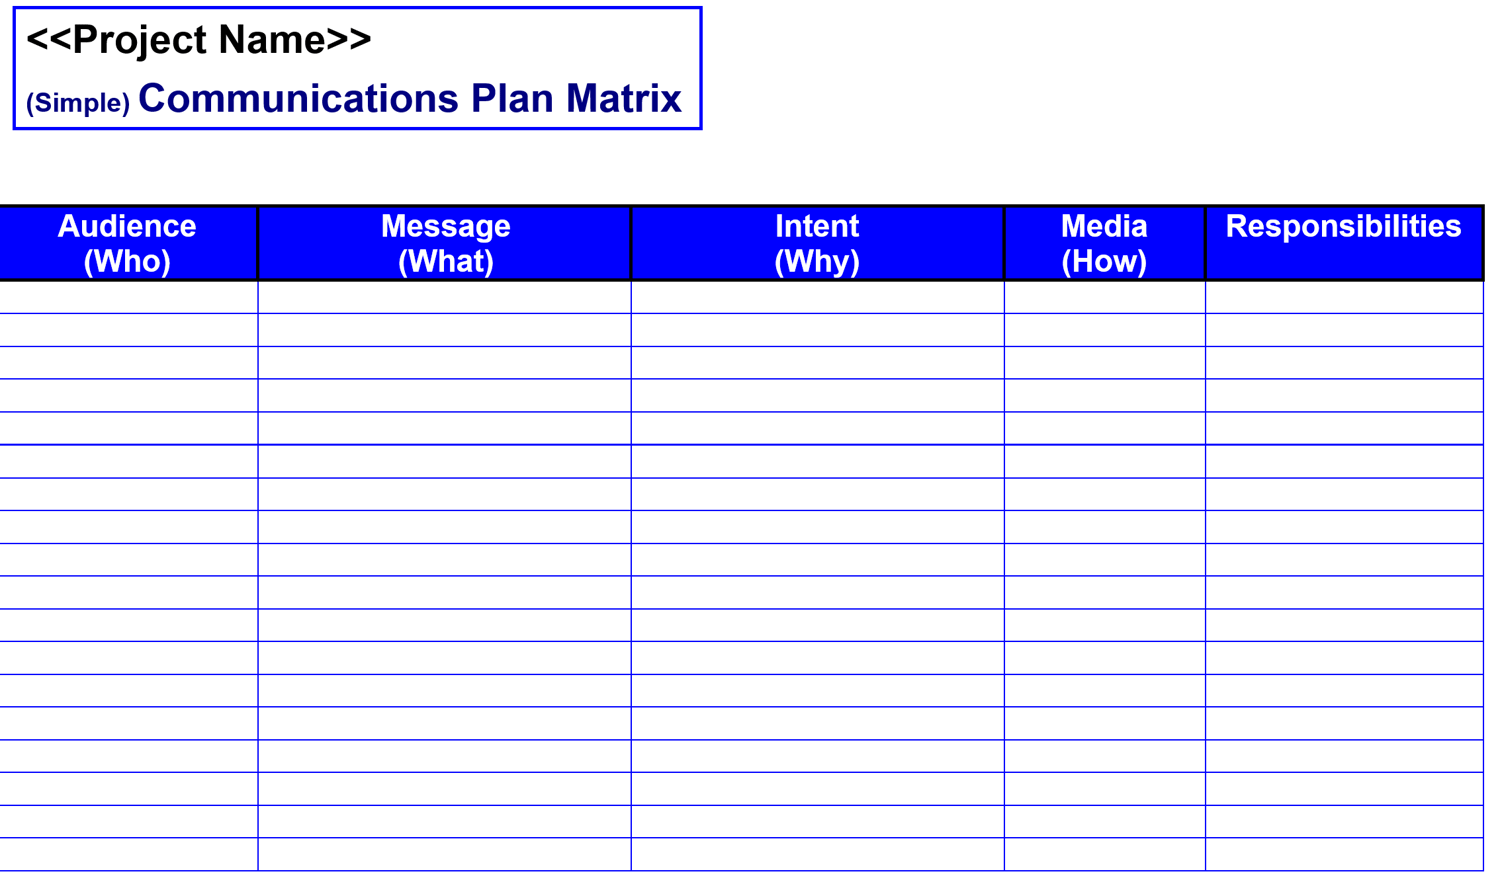Click the <<Project Name>> placeholder text
The width and height of the screenshot is (1500, 886).
click(x=198, y=40)
